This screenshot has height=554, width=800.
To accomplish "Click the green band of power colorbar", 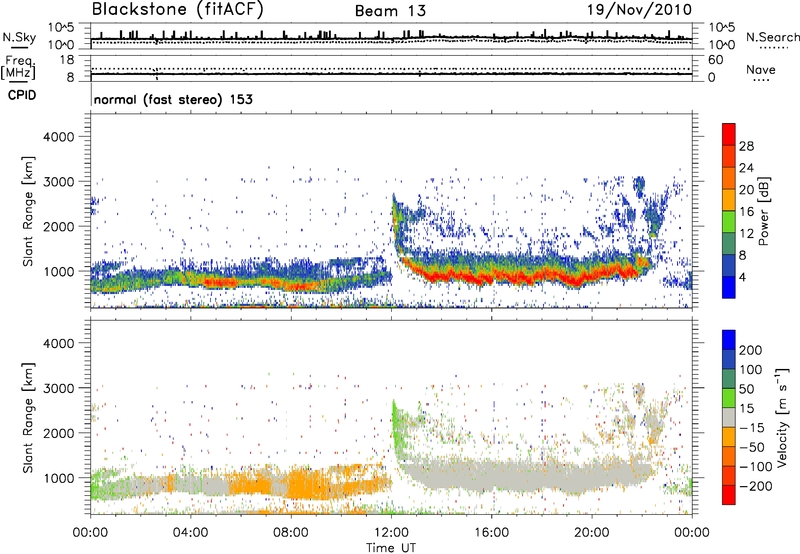I will (x=729, y=221).
